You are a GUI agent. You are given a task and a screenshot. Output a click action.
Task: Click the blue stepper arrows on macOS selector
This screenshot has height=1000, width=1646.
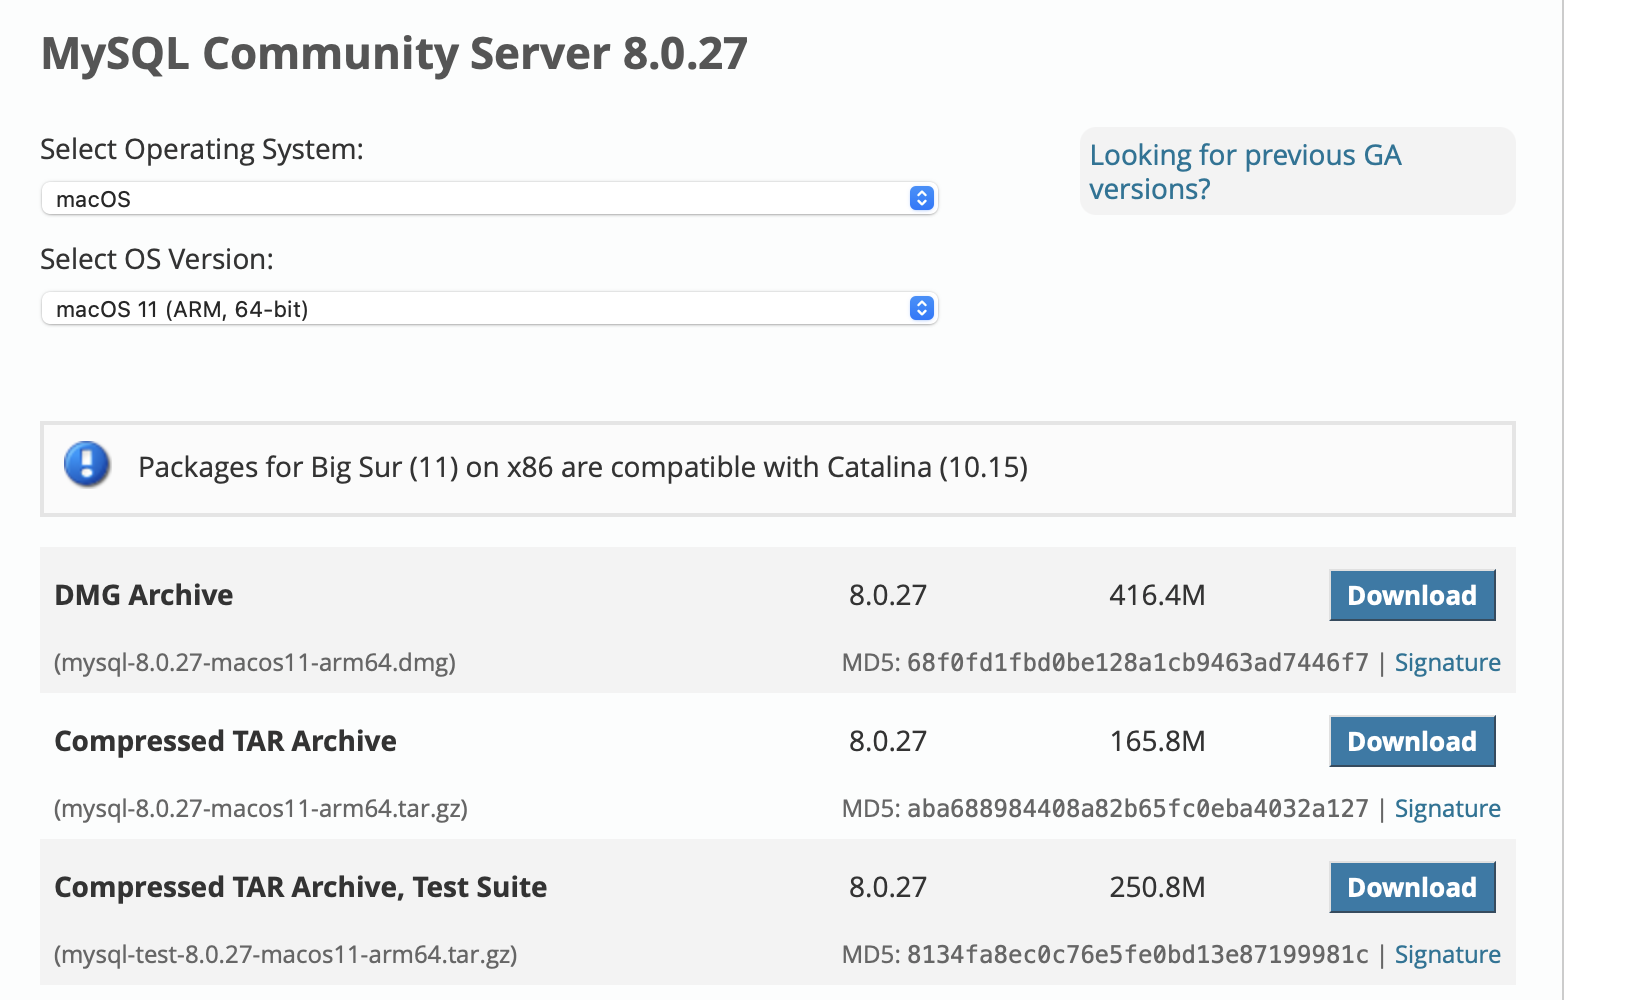coord(922,198)
